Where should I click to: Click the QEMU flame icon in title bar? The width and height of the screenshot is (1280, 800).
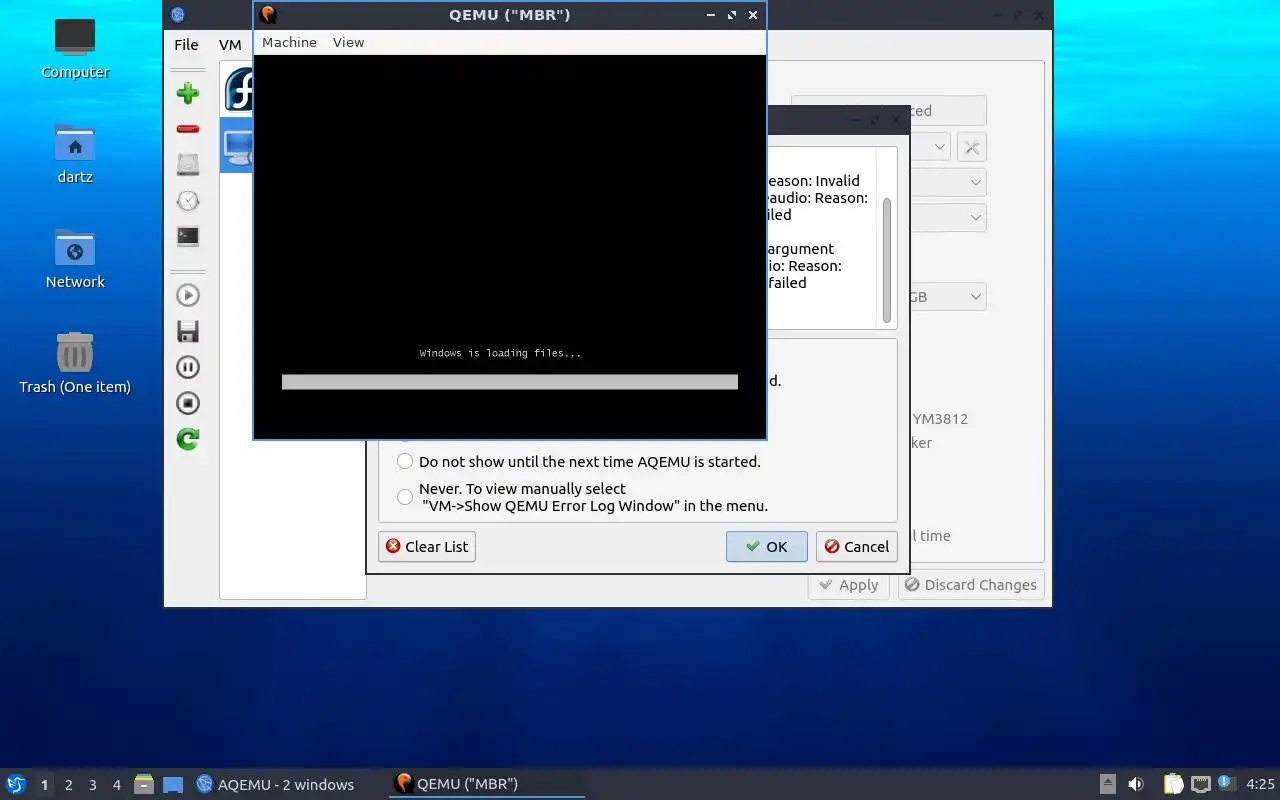pyautogui.click(x=268, y=15)
